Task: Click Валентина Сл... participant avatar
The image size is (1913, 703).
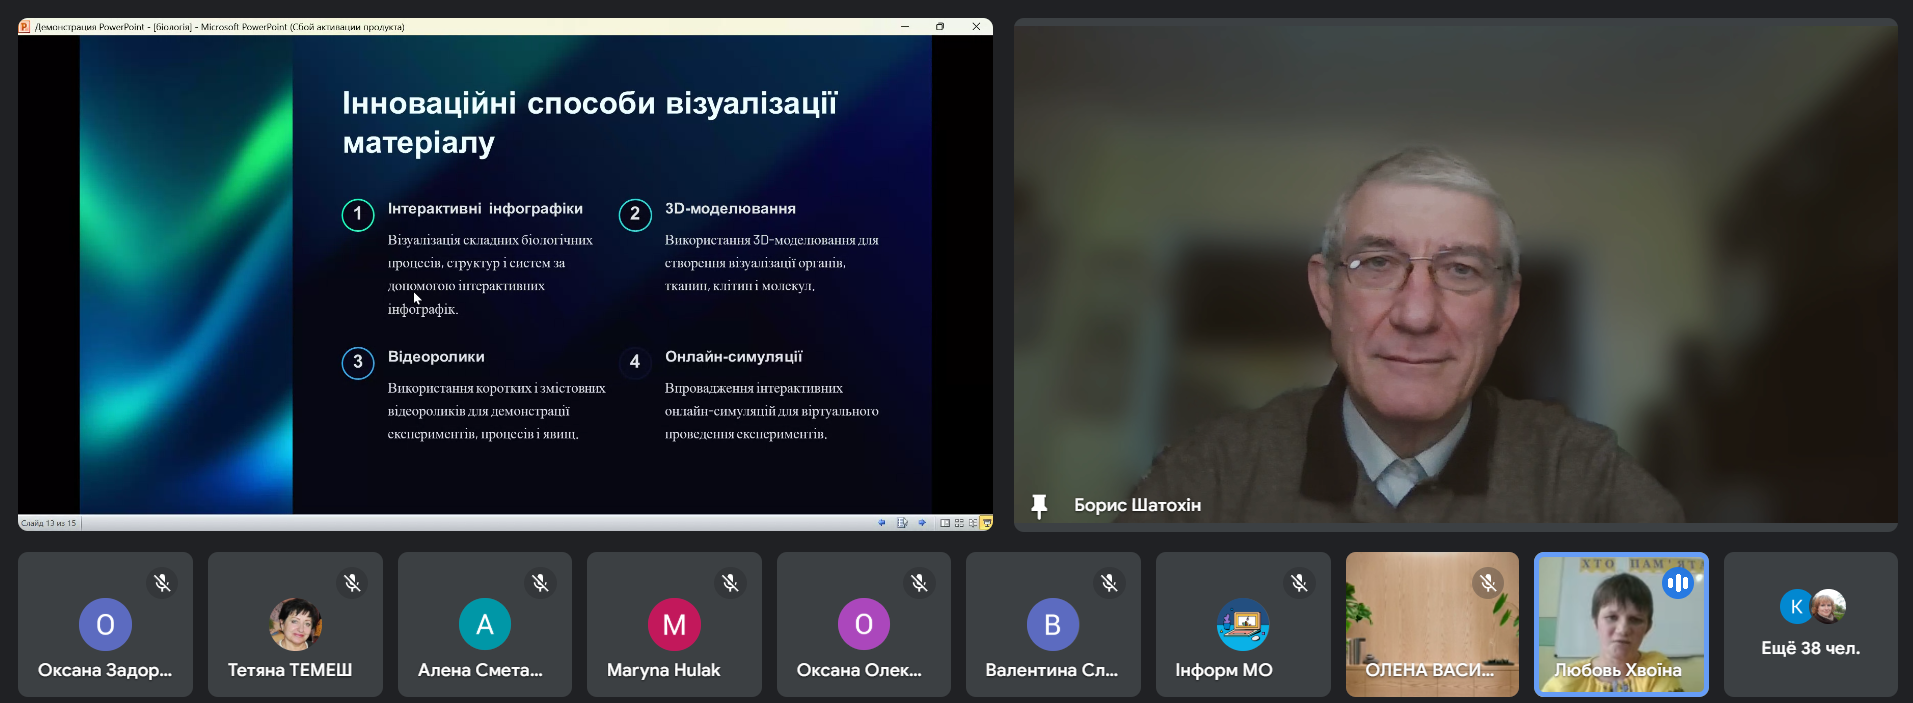Action: point(1052,625)
